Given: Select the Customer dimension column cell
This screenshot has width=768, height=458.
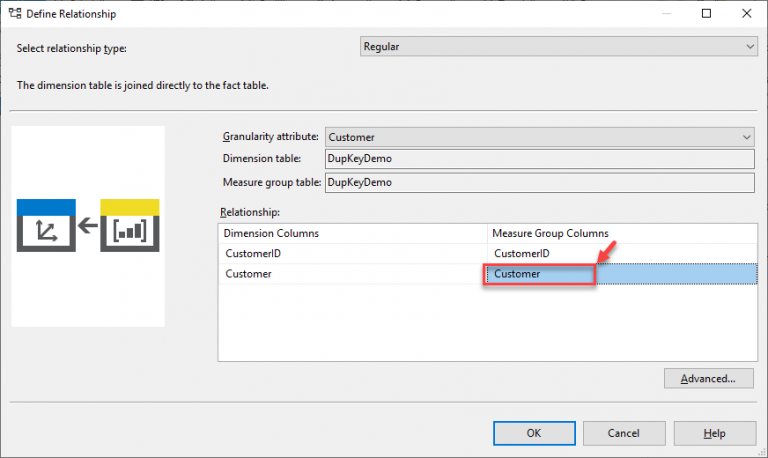Looking at the screenshot, I should coord(352,274).
